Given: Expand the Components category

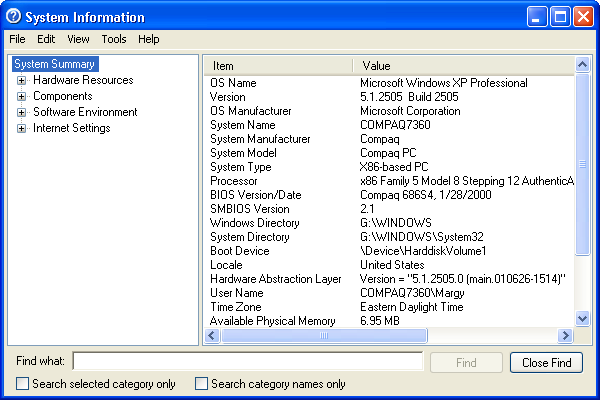Looking at the screenshot, I should pos(22,96).
